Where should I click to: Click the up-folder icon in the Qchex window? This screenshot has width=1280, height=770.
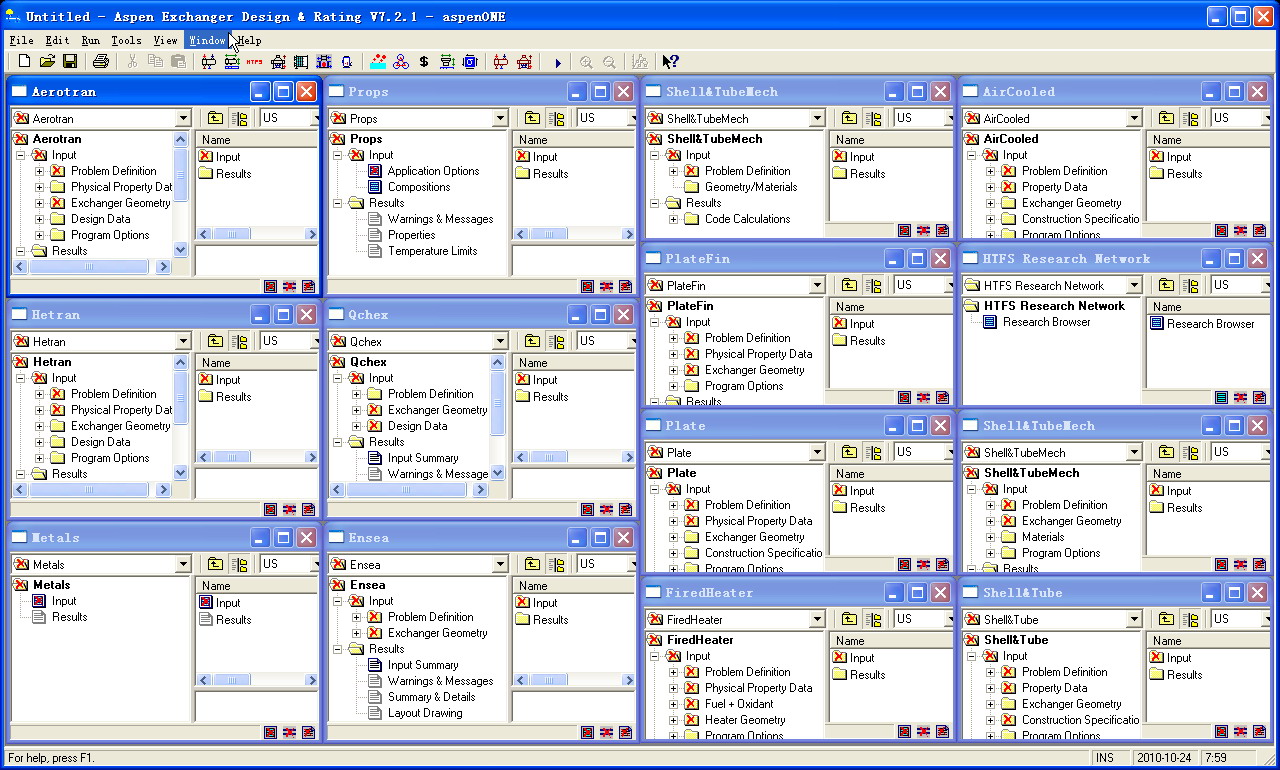point(532,341)
